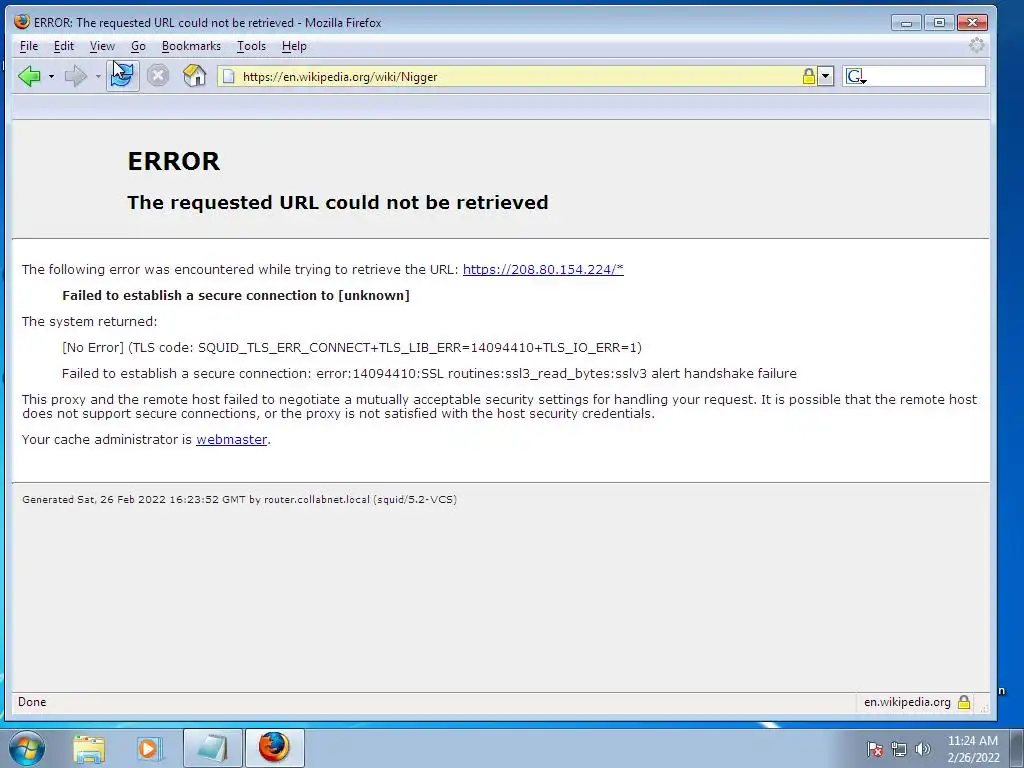Open Windows Explorer from the taskbar
1024x768 pixels.
[x=89, y=748]
